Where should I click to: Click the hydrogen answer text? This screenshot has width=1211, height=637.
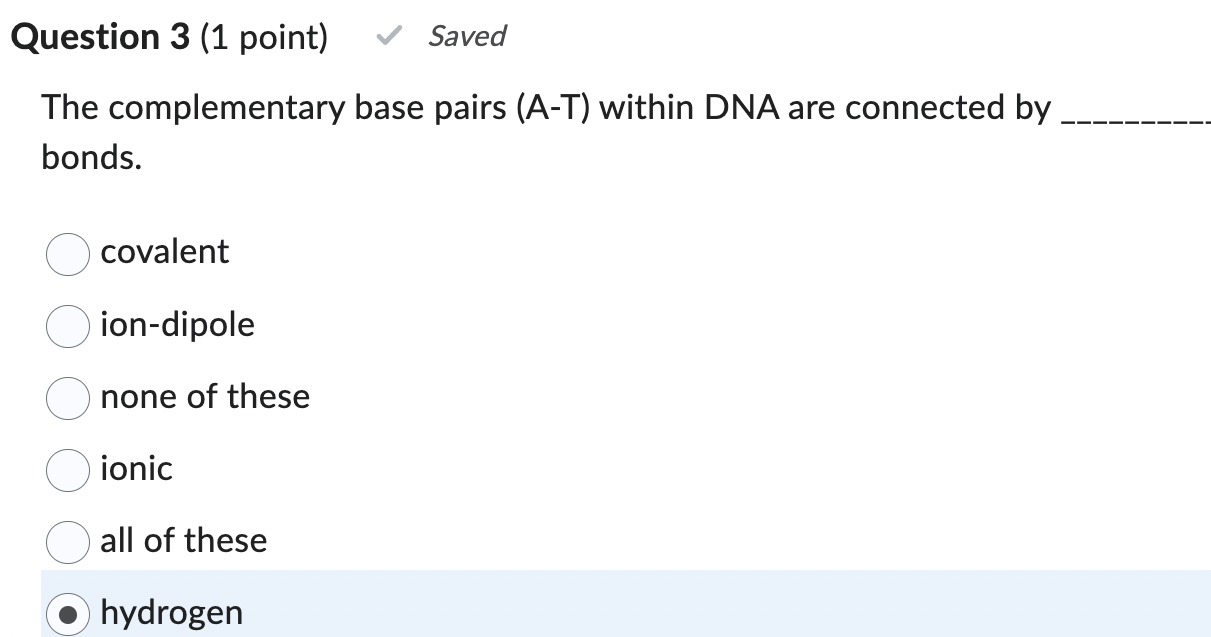pos(171,611)
